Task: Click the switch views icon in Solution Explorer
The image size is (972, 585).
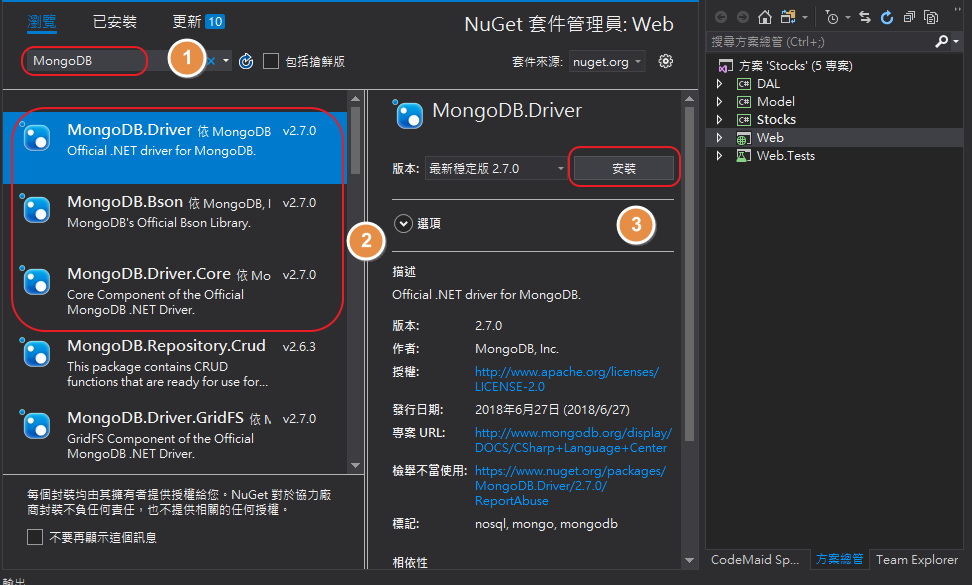Action: pyautogui.click(x=788, y=17)
